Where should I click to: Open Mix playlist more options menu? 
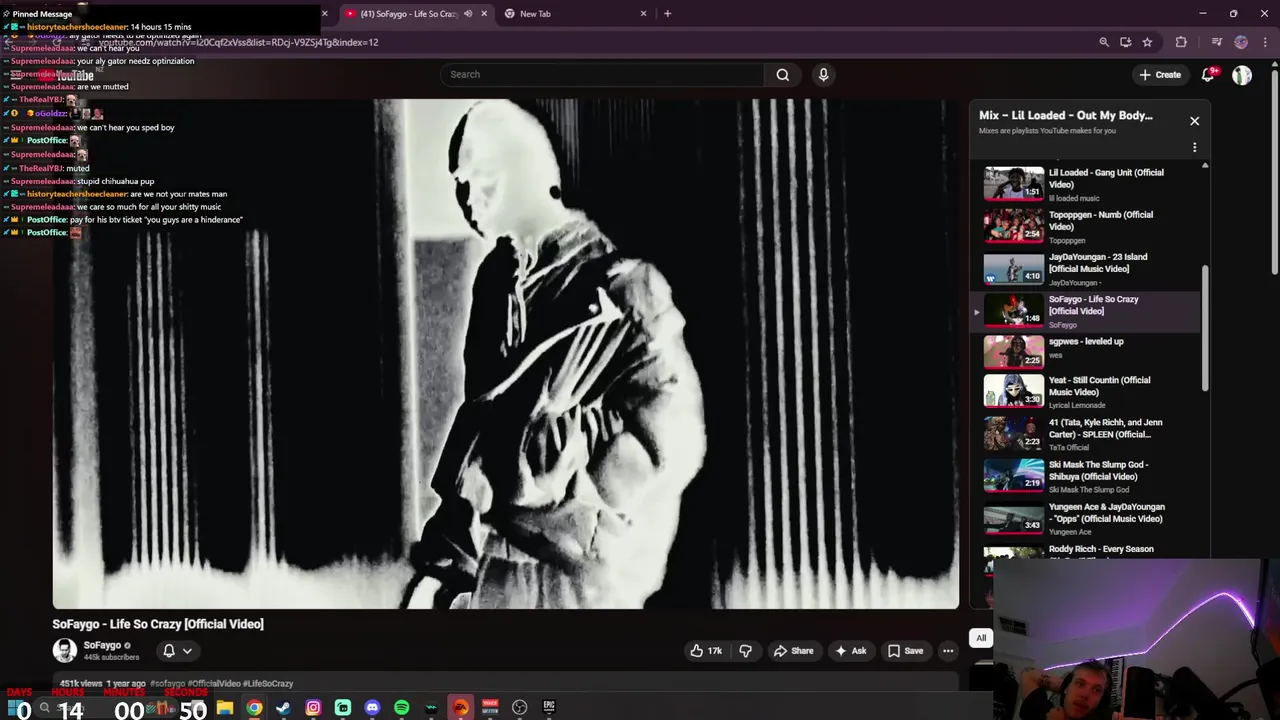[1194, 147]
